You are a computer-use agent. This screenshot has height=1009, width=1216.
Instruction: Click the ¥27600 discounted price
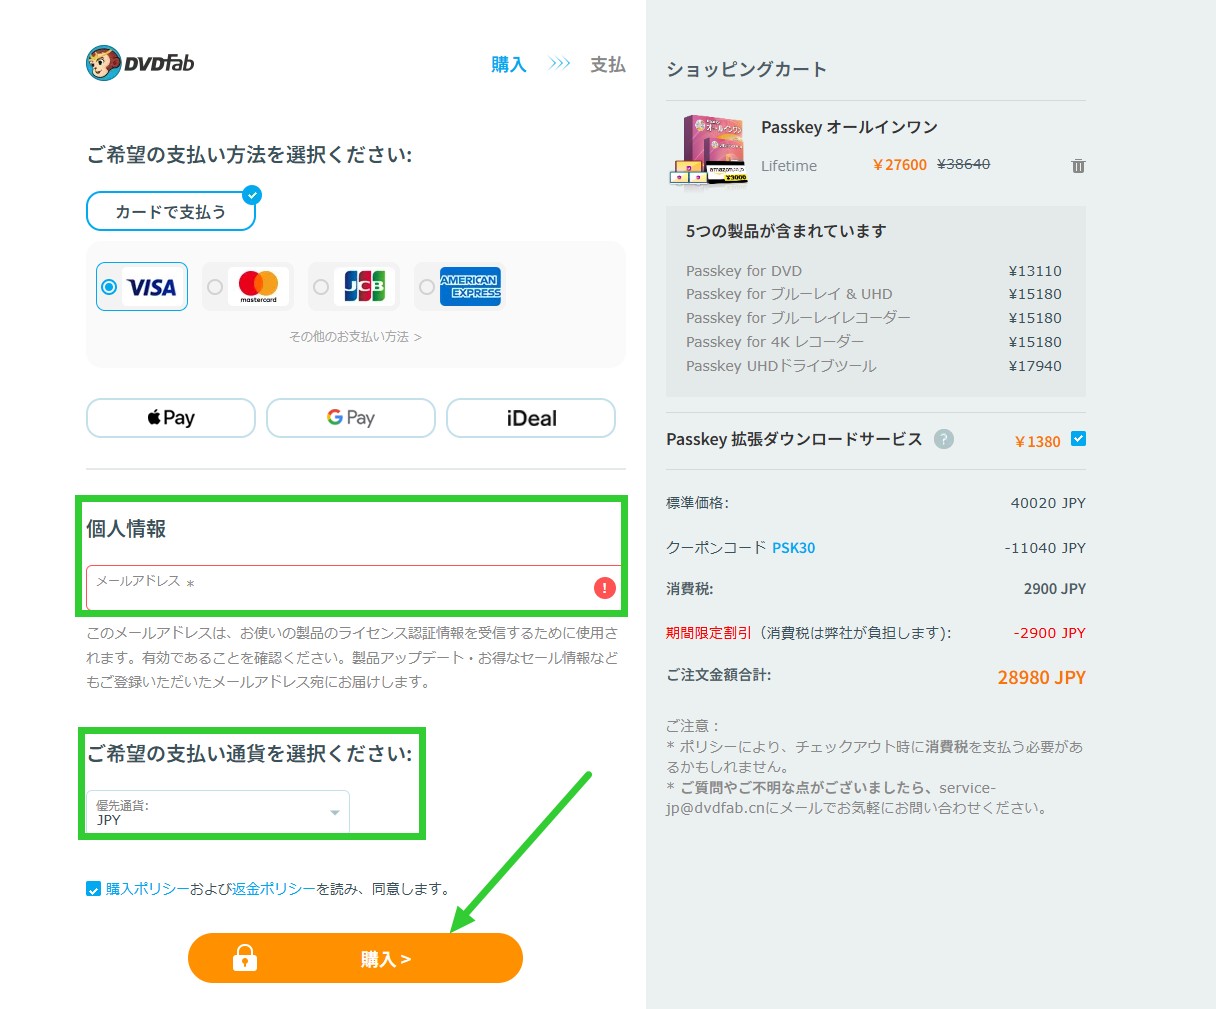(x=900, y=165)
